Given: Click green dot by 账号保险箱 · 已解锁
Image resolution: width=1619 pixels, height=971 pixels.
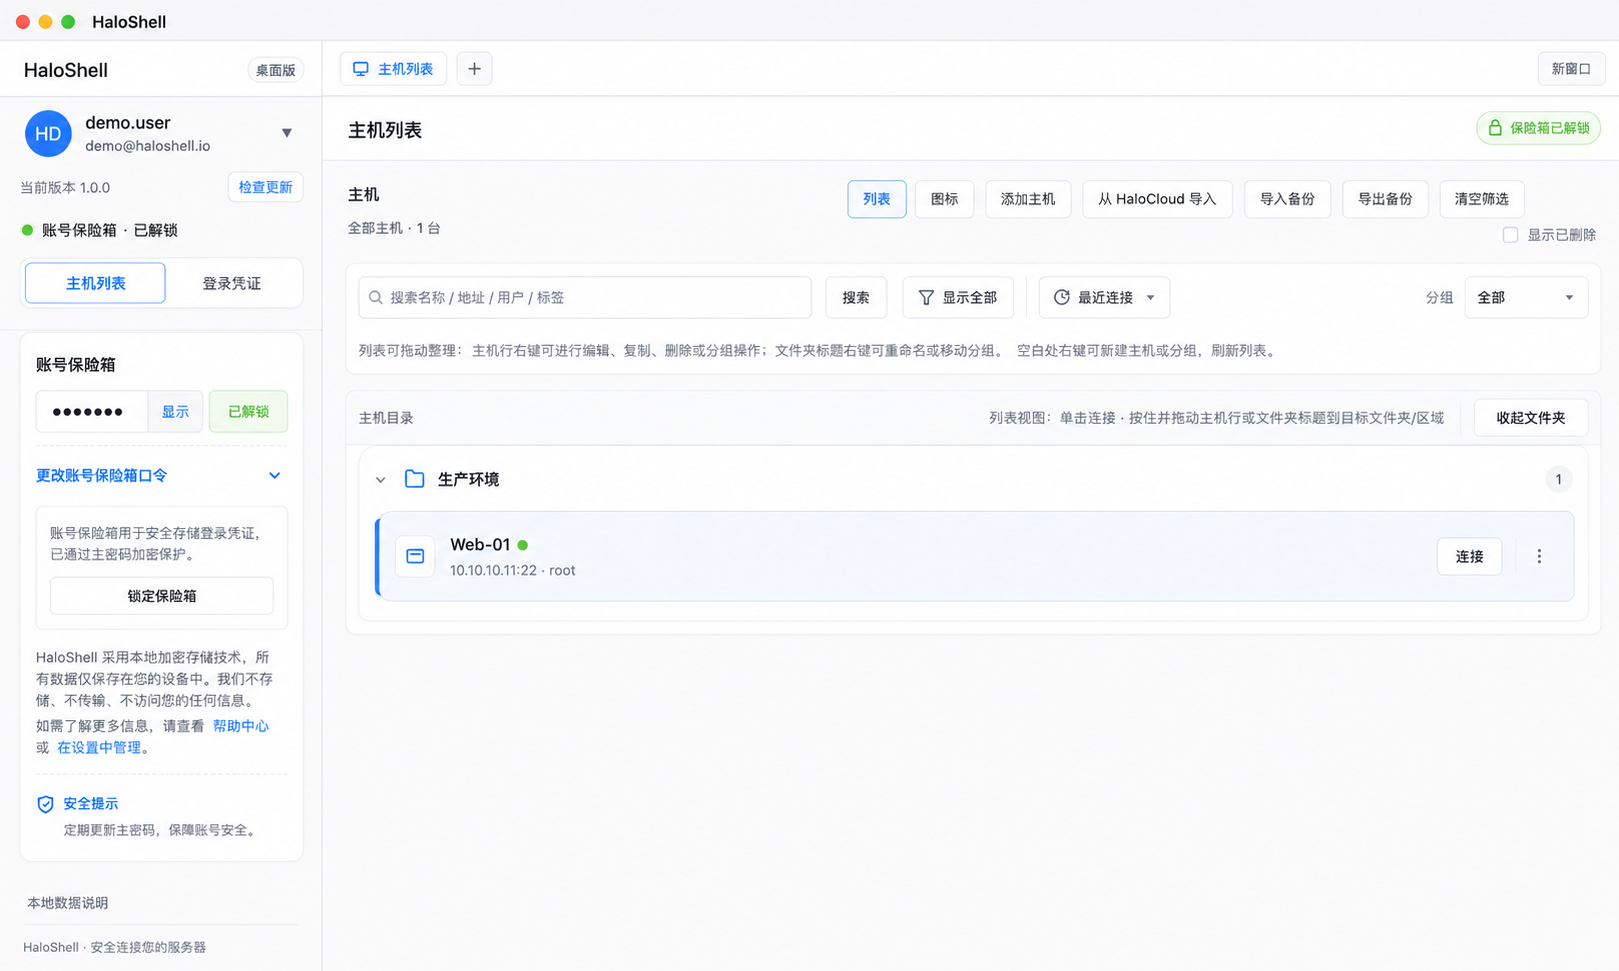Looking at the screenshot, I should click(27, 230).
